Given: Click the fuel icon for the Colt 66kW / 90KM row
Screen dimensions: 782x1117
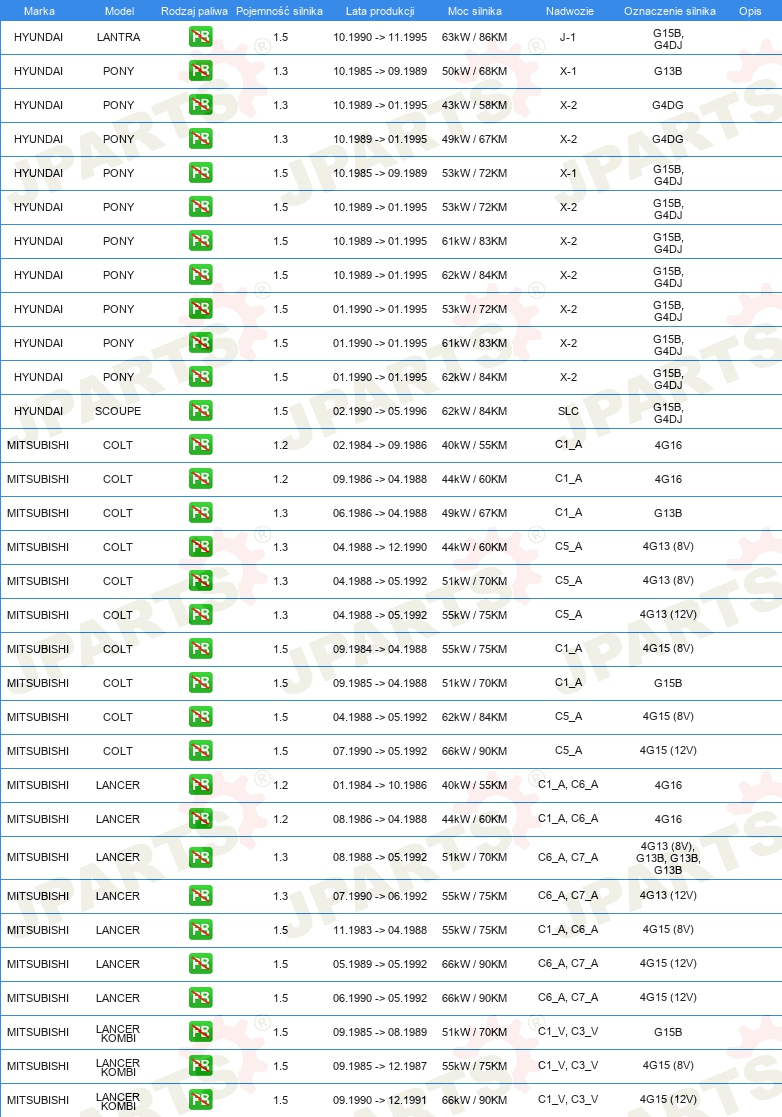Looking at the screenshot, I should pos(201,751).
